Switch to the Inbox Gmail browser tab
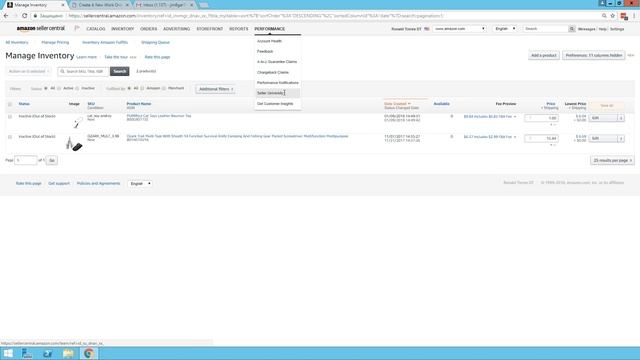 163,5
